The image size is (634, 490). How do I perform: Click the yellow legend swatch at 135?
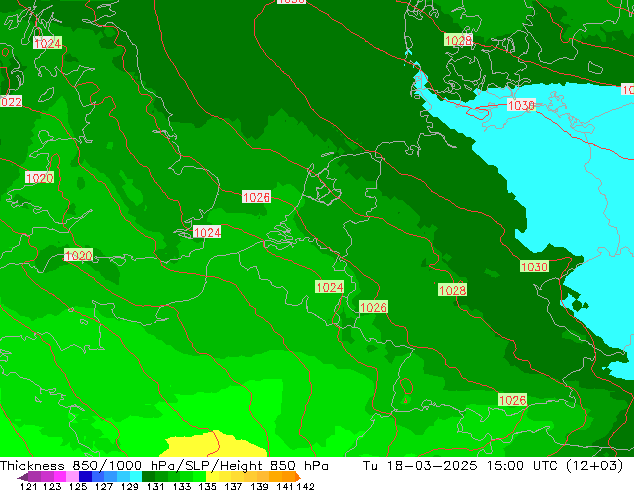(212, 477)
